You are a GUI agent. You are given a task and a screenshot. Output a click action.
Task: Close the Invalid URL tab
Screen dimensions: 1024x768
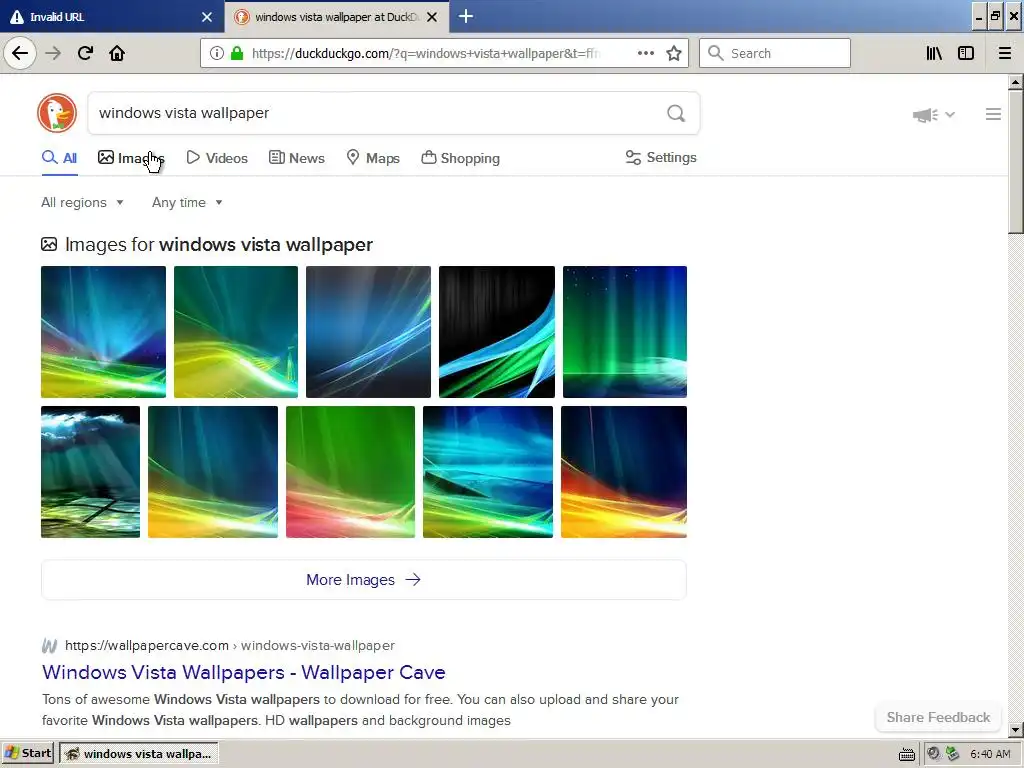(207, 17)
